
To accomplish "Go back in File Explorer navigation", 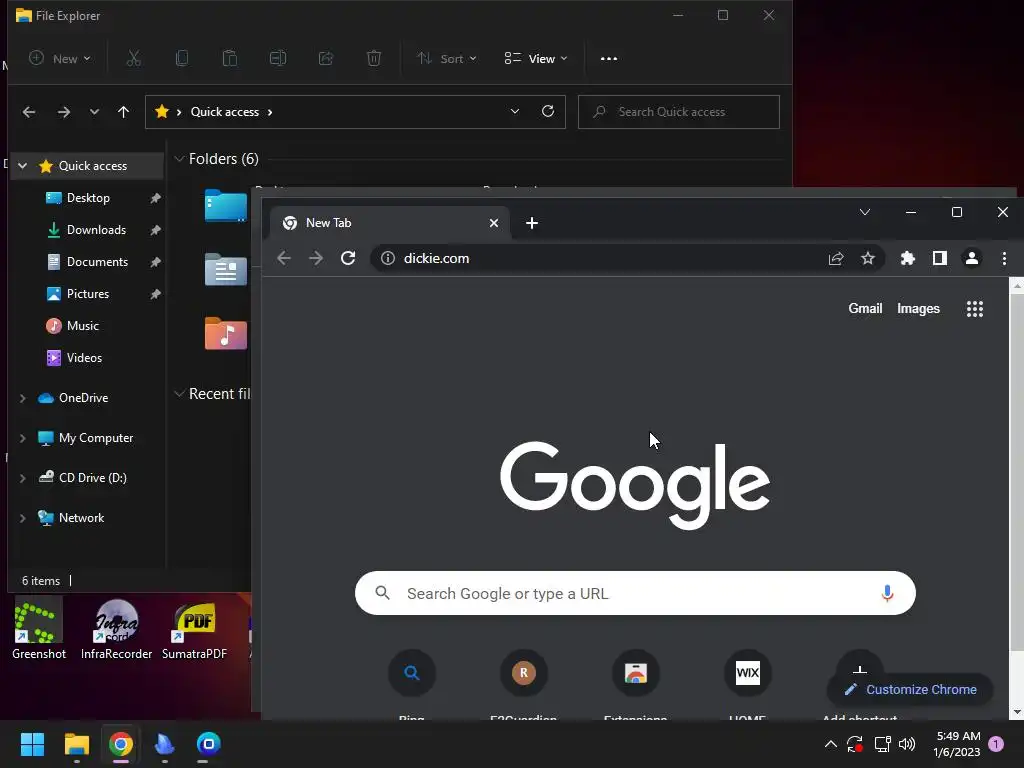I will pyautogui.click(x=29, y=112).
